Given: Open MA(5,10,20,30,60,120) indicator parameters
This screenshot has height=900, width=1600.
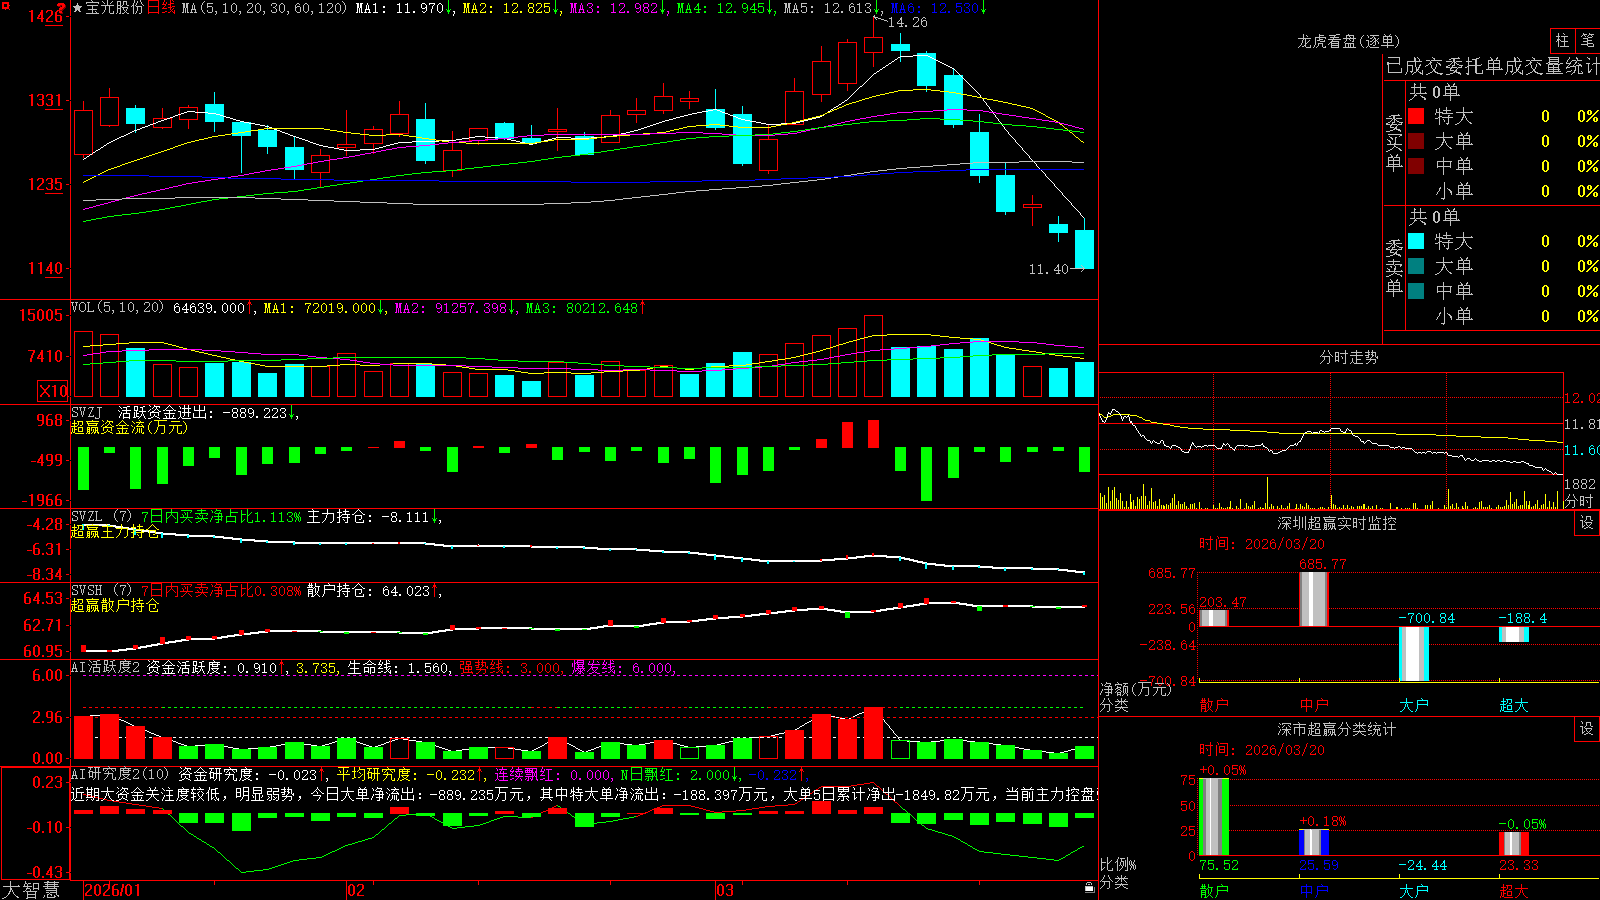Looking at the screenshot, I should [264, 8].
